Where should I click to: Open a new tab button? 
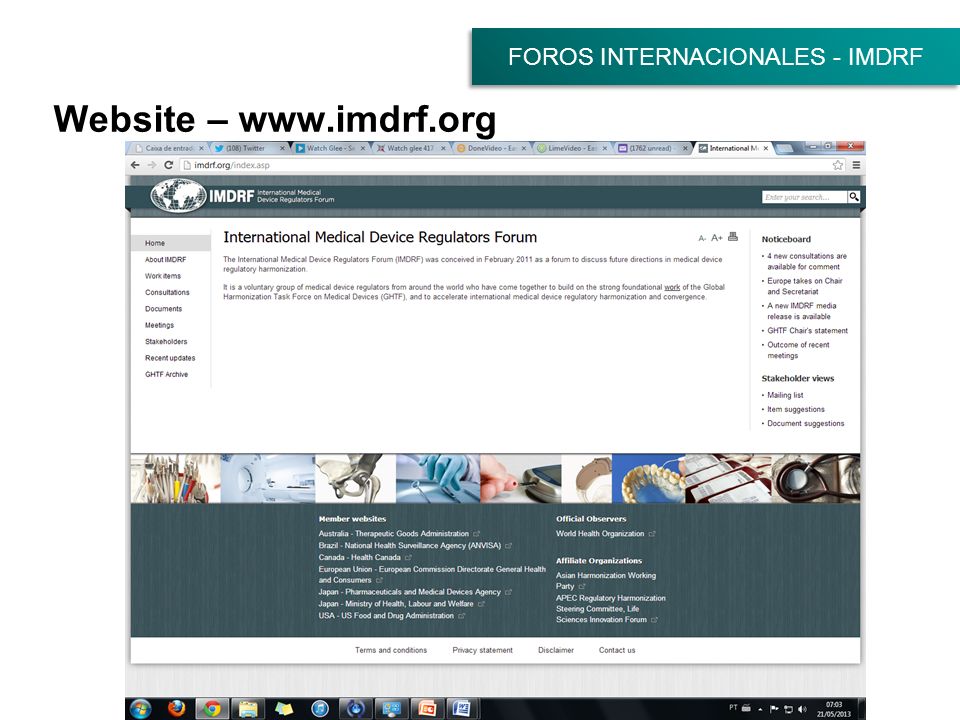784,148
